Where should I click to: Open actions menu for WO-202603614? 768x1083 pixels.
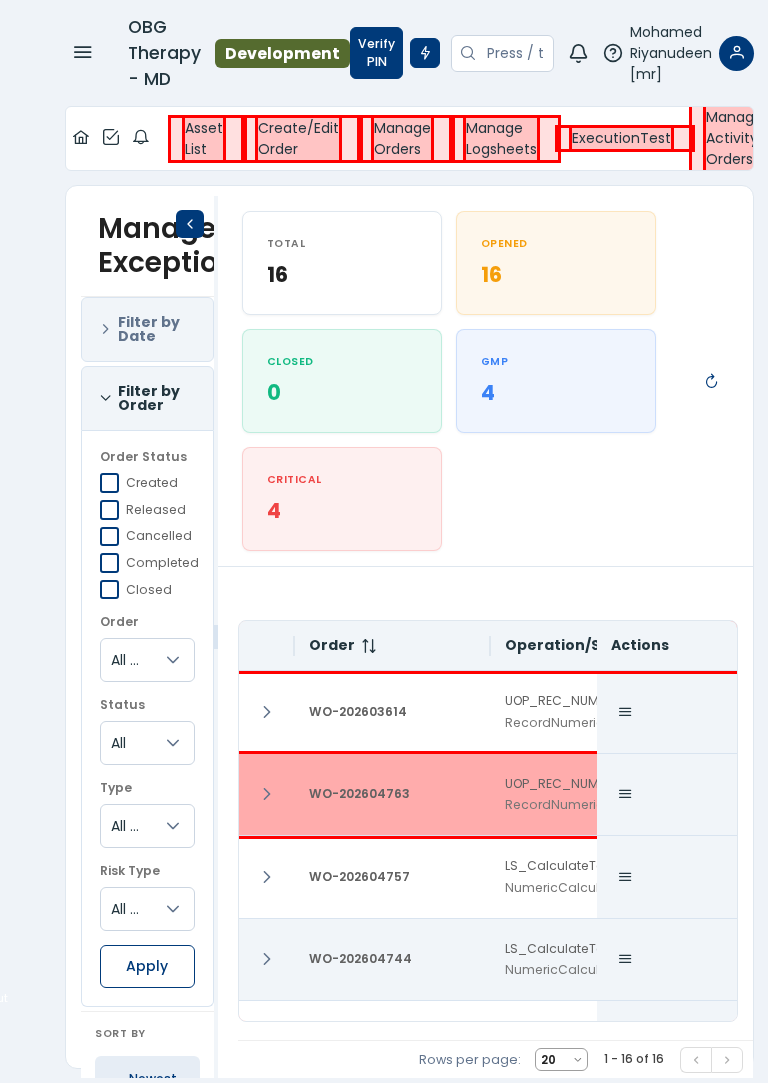click(x=625, y=712)
